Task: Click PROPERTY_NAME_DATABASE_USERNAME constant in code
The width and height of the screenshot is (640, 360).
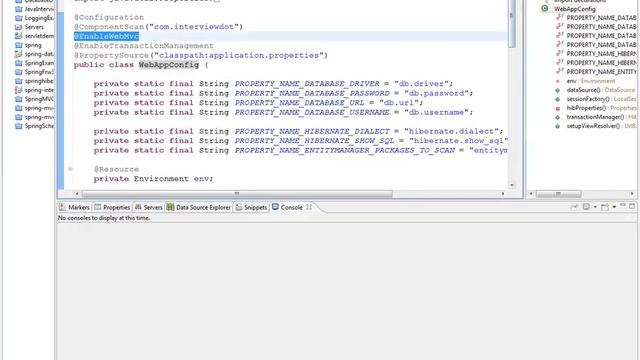Action: tap(312, 112)
